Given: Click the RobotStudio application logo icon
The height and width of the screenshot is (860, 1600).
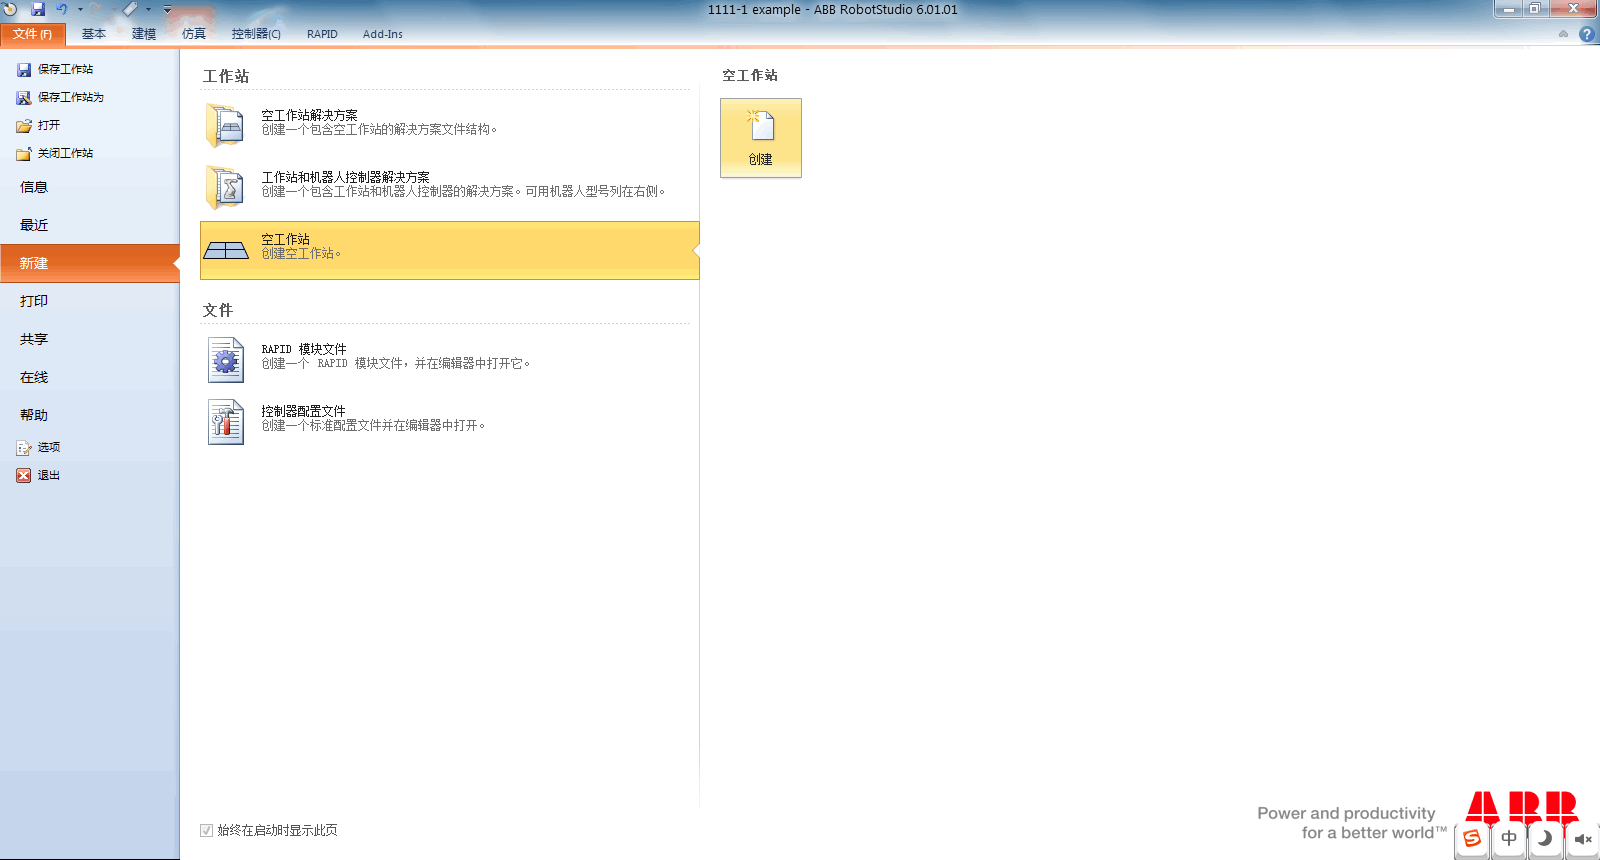Looking at the screenshot, I should [x=10, y=9].
